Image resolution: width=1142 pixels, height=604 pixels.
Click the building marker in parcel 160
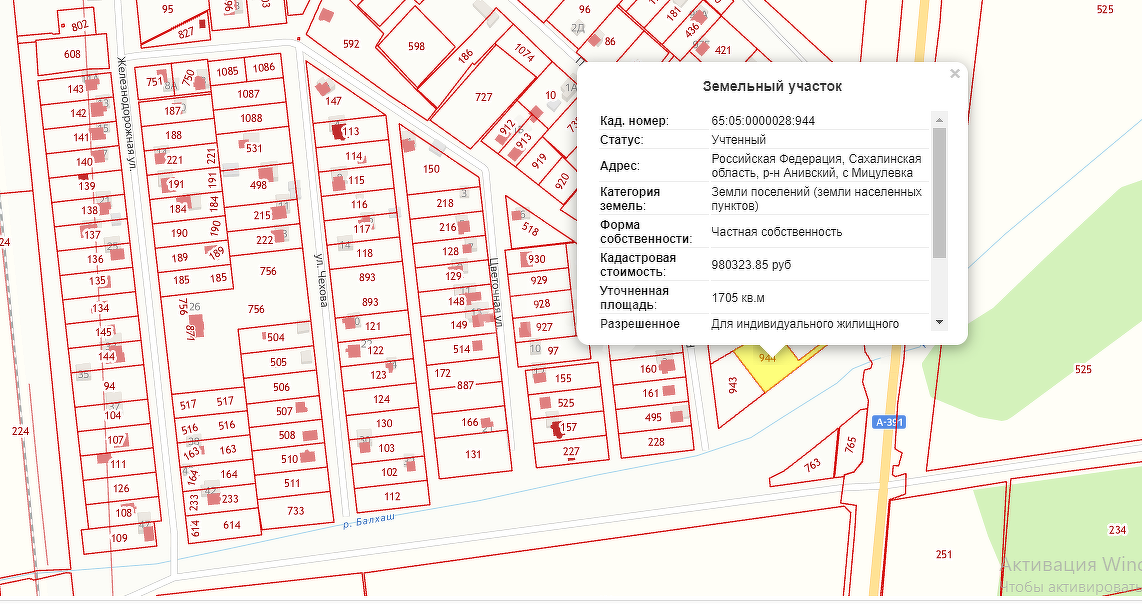[666, 368]
